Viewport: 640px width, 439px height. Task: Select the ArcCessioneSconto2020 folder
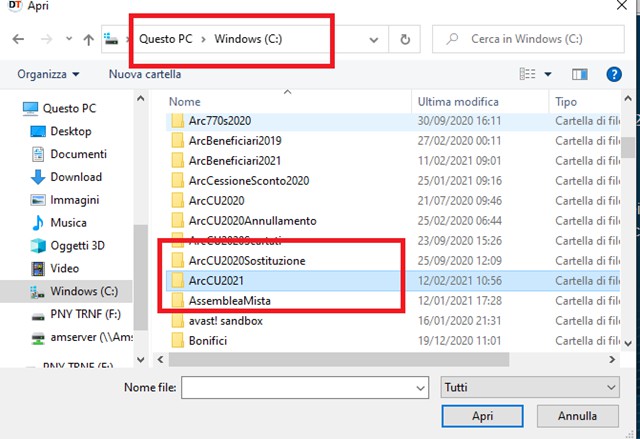(249, 181)
